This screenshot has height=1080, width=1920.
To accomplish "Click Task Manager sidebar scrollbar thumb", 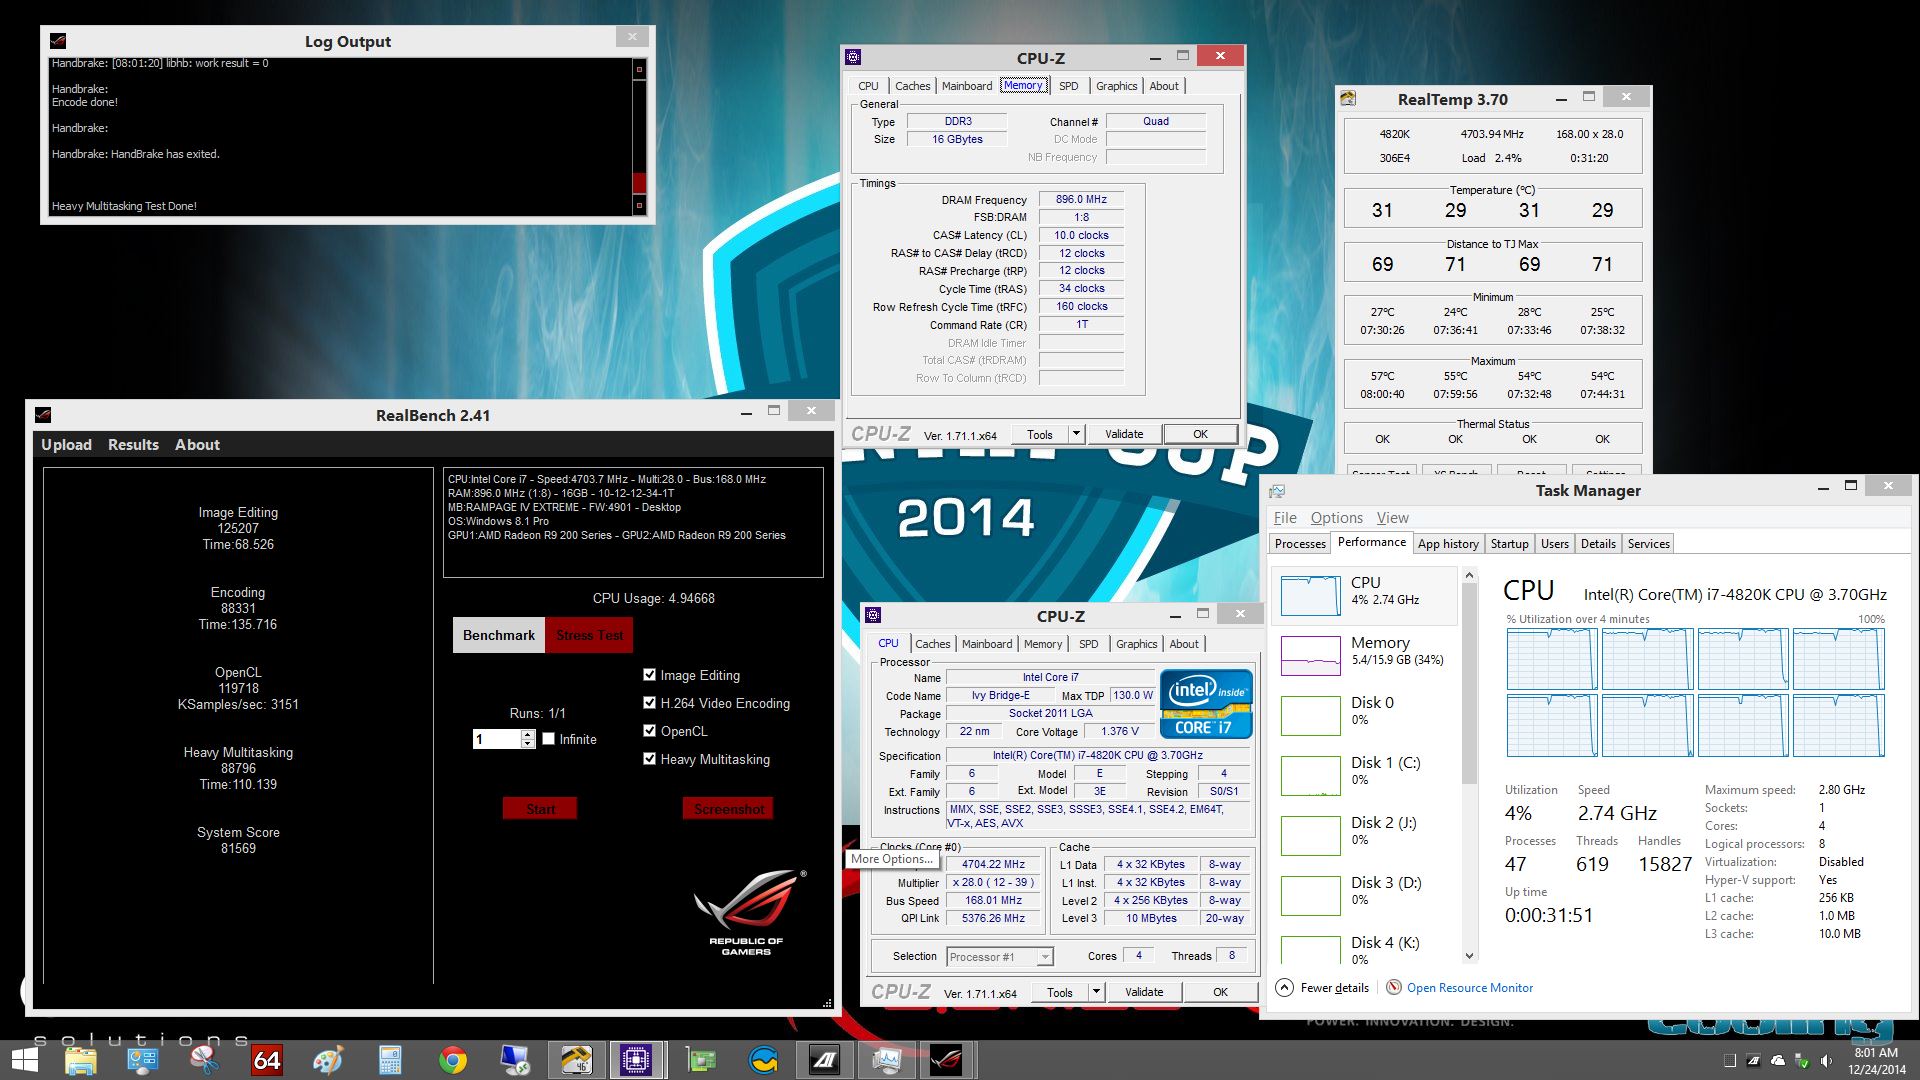I will click(1469, 683).
